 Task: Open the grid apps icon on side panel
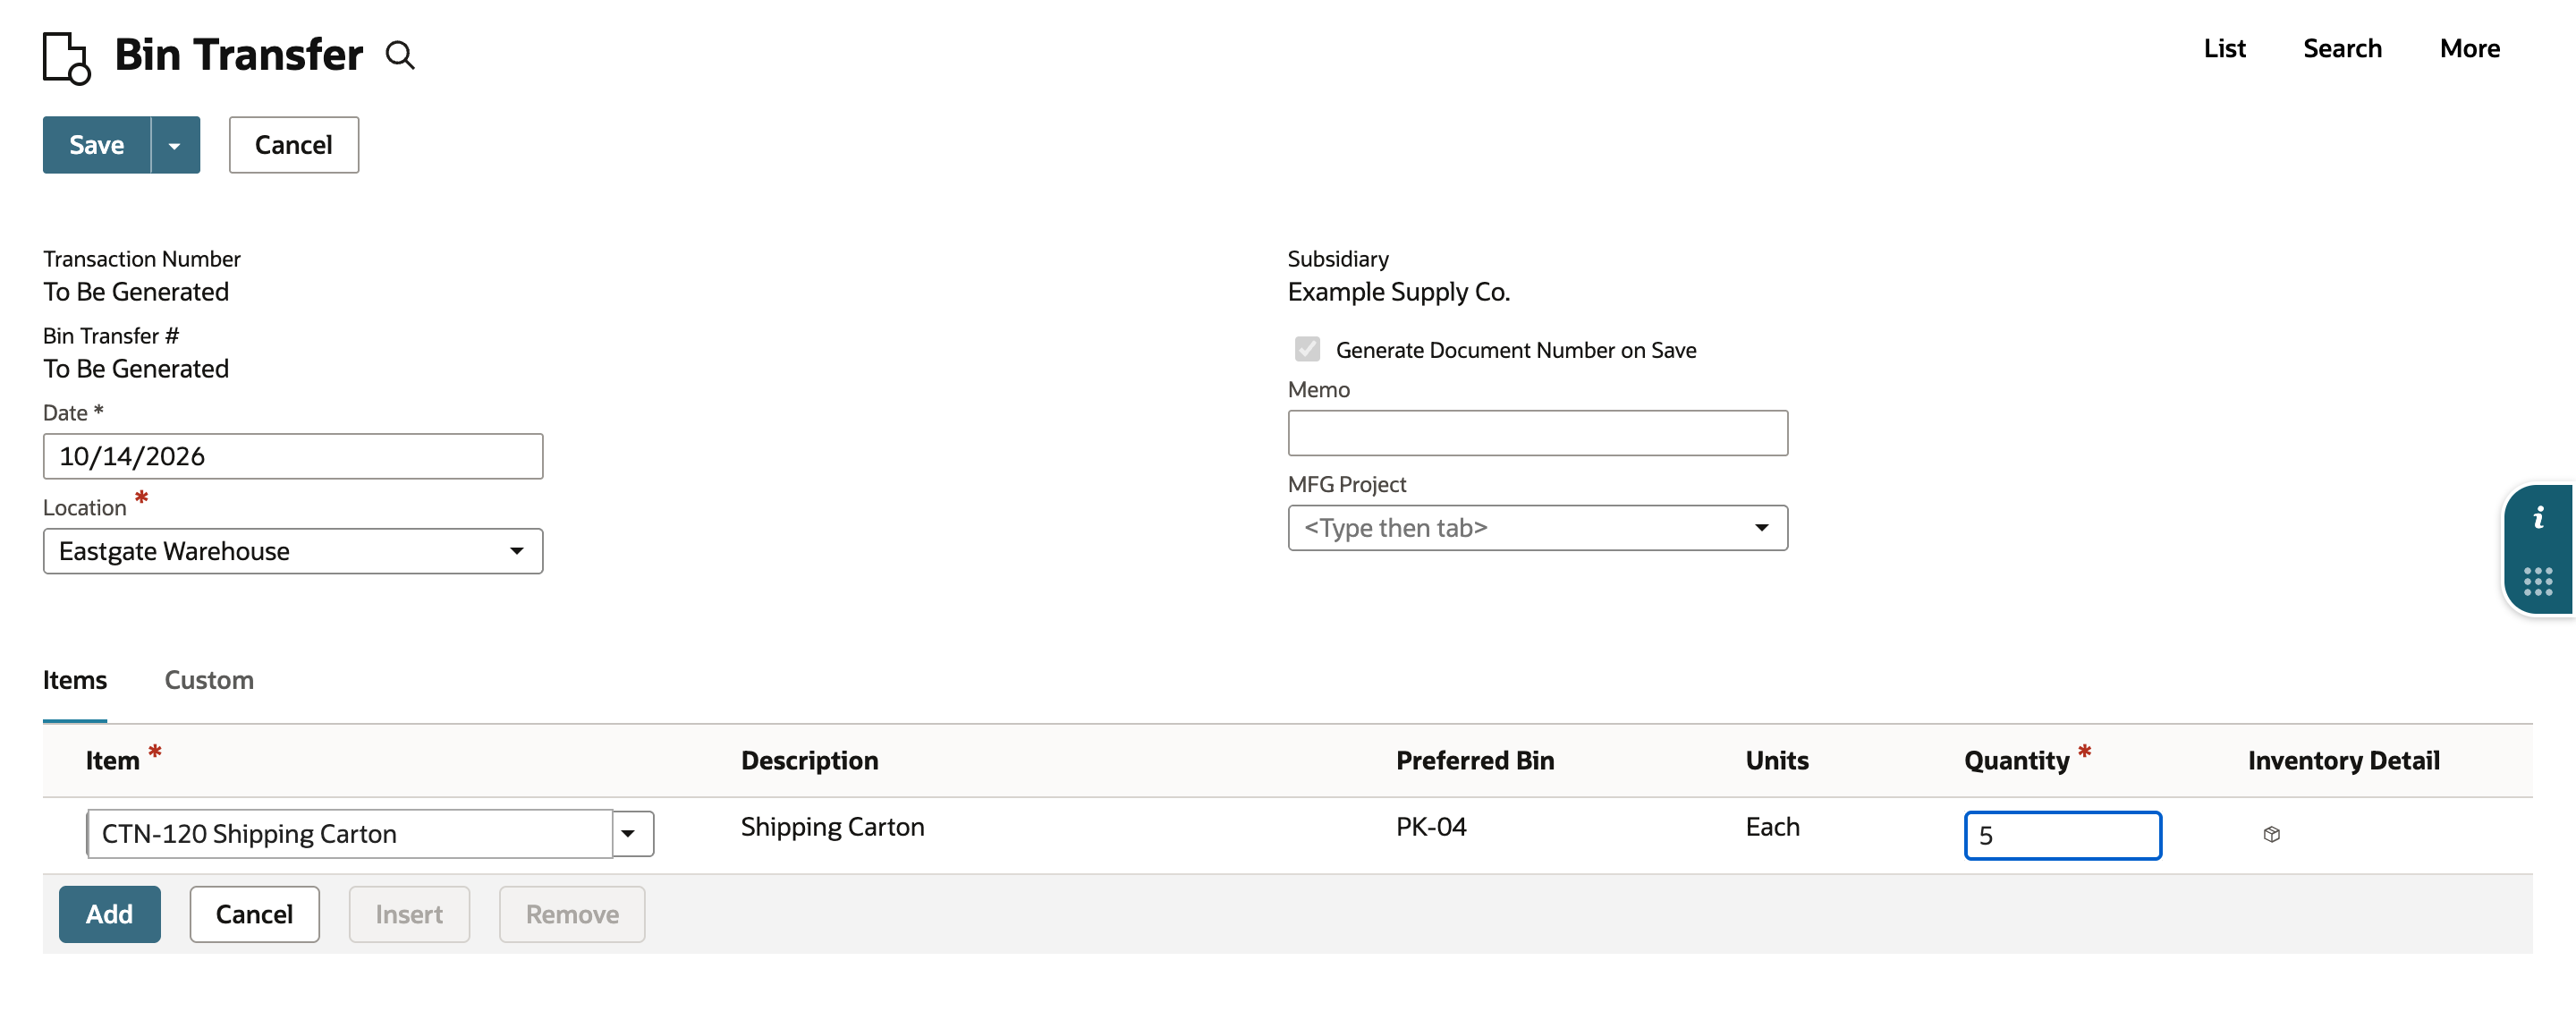2538,581
